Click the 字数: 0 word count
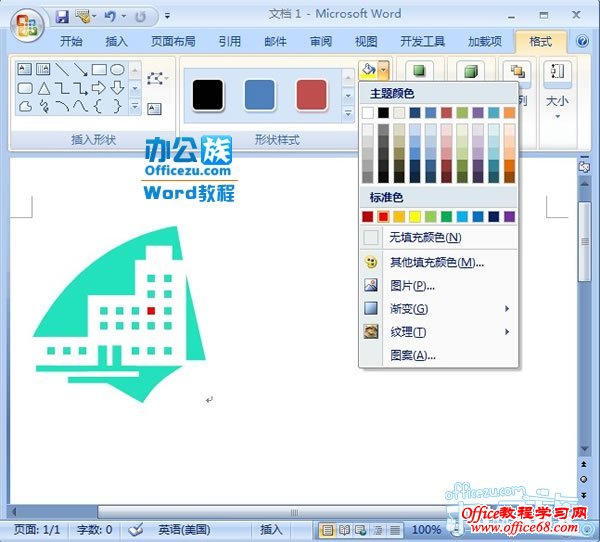Image resolution: width=600 pixels, height=542 pixels. [x=95, y=530]
